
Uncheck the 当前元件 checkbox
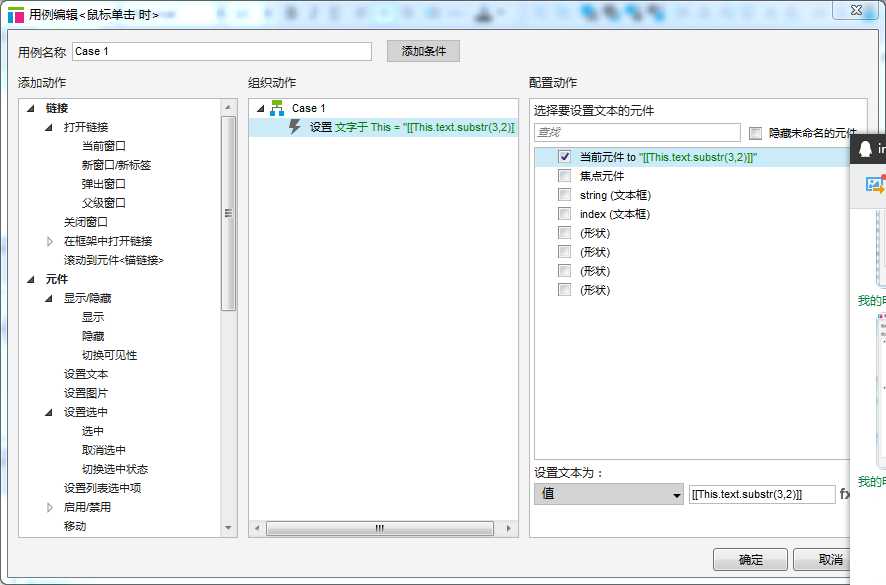[565, 157]
